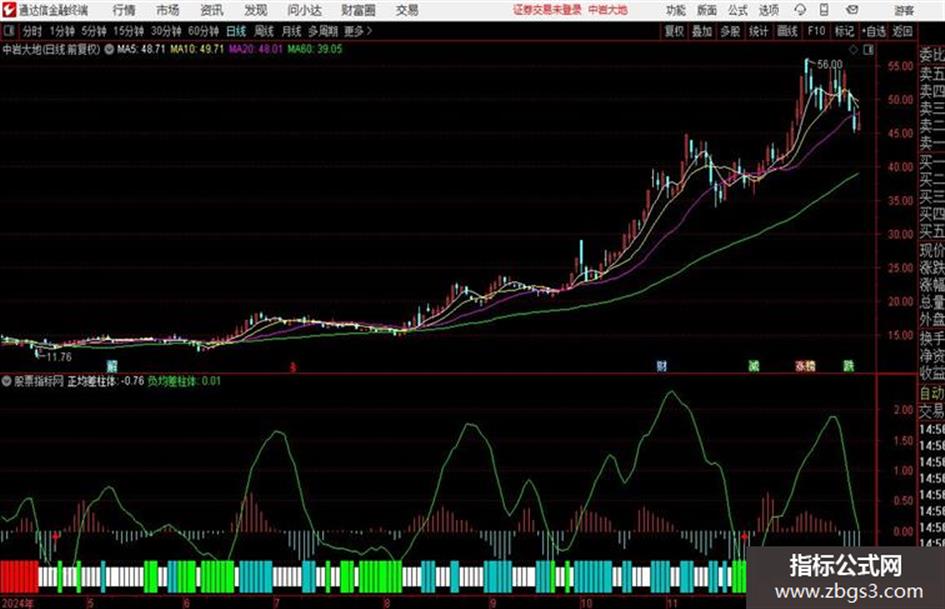
Task: Switch to 周线 weekly chart
Action: pyautogui.click(x=264, y=31)
